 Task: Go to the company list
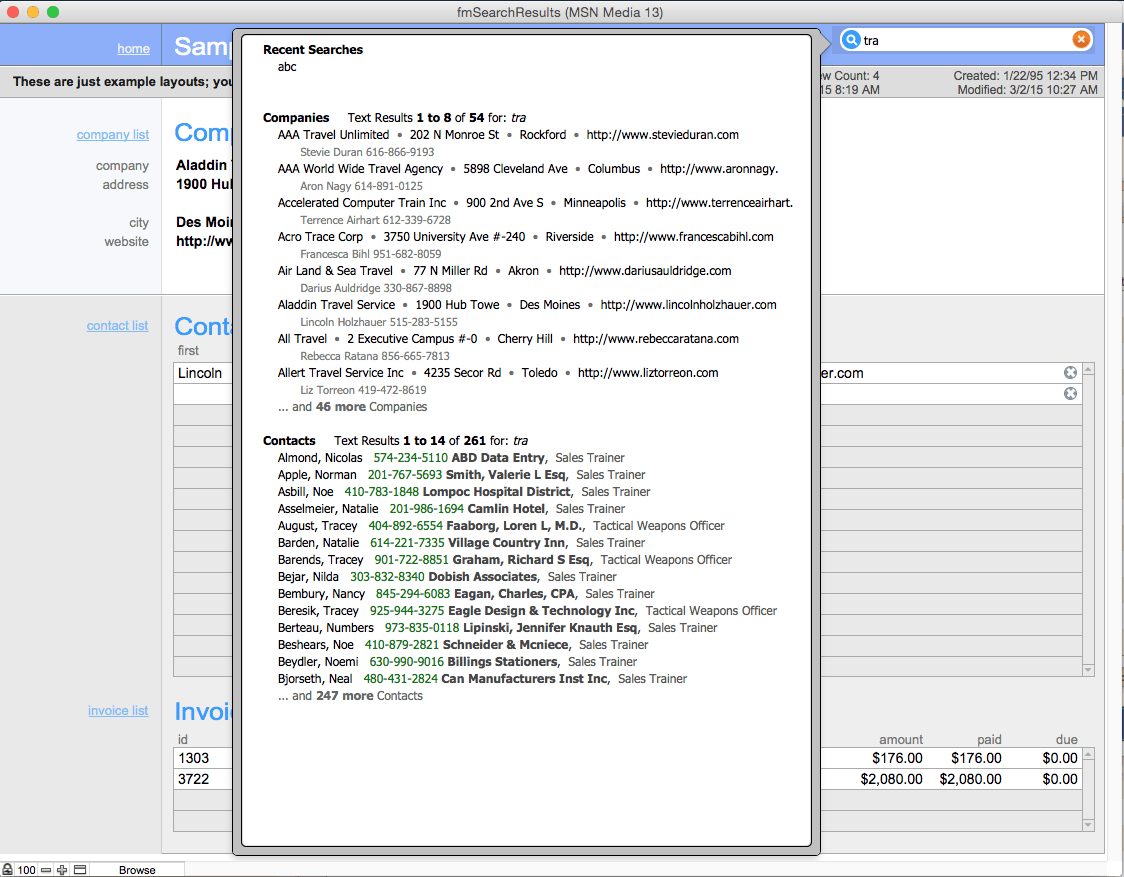(x=112, y=135)
